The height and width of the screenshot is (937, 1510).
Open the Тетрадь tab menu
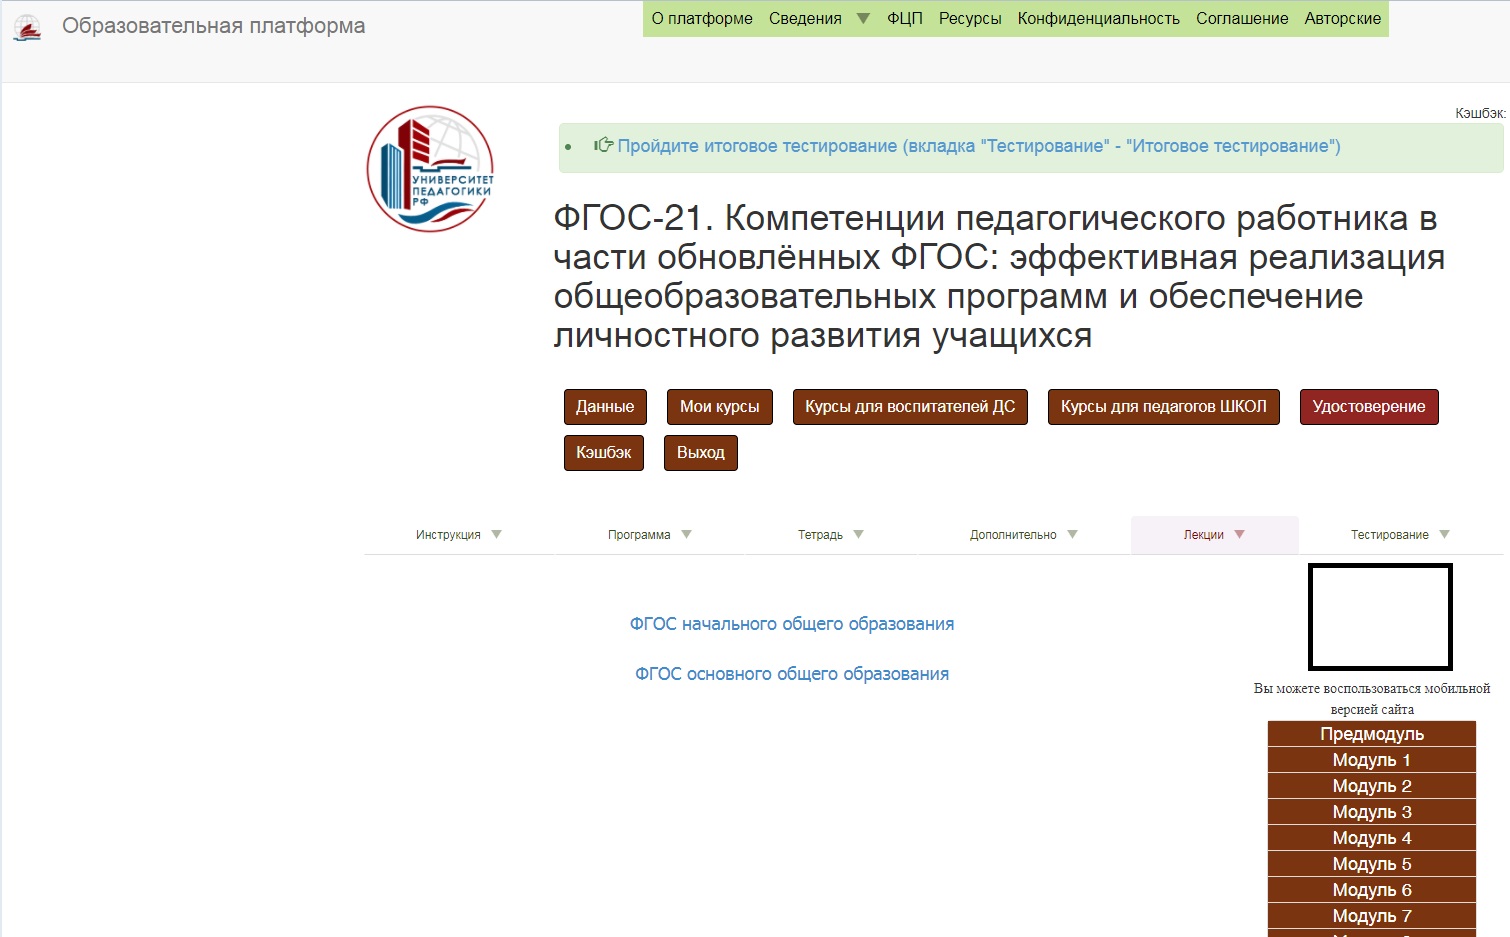click(x=858, y=535)
